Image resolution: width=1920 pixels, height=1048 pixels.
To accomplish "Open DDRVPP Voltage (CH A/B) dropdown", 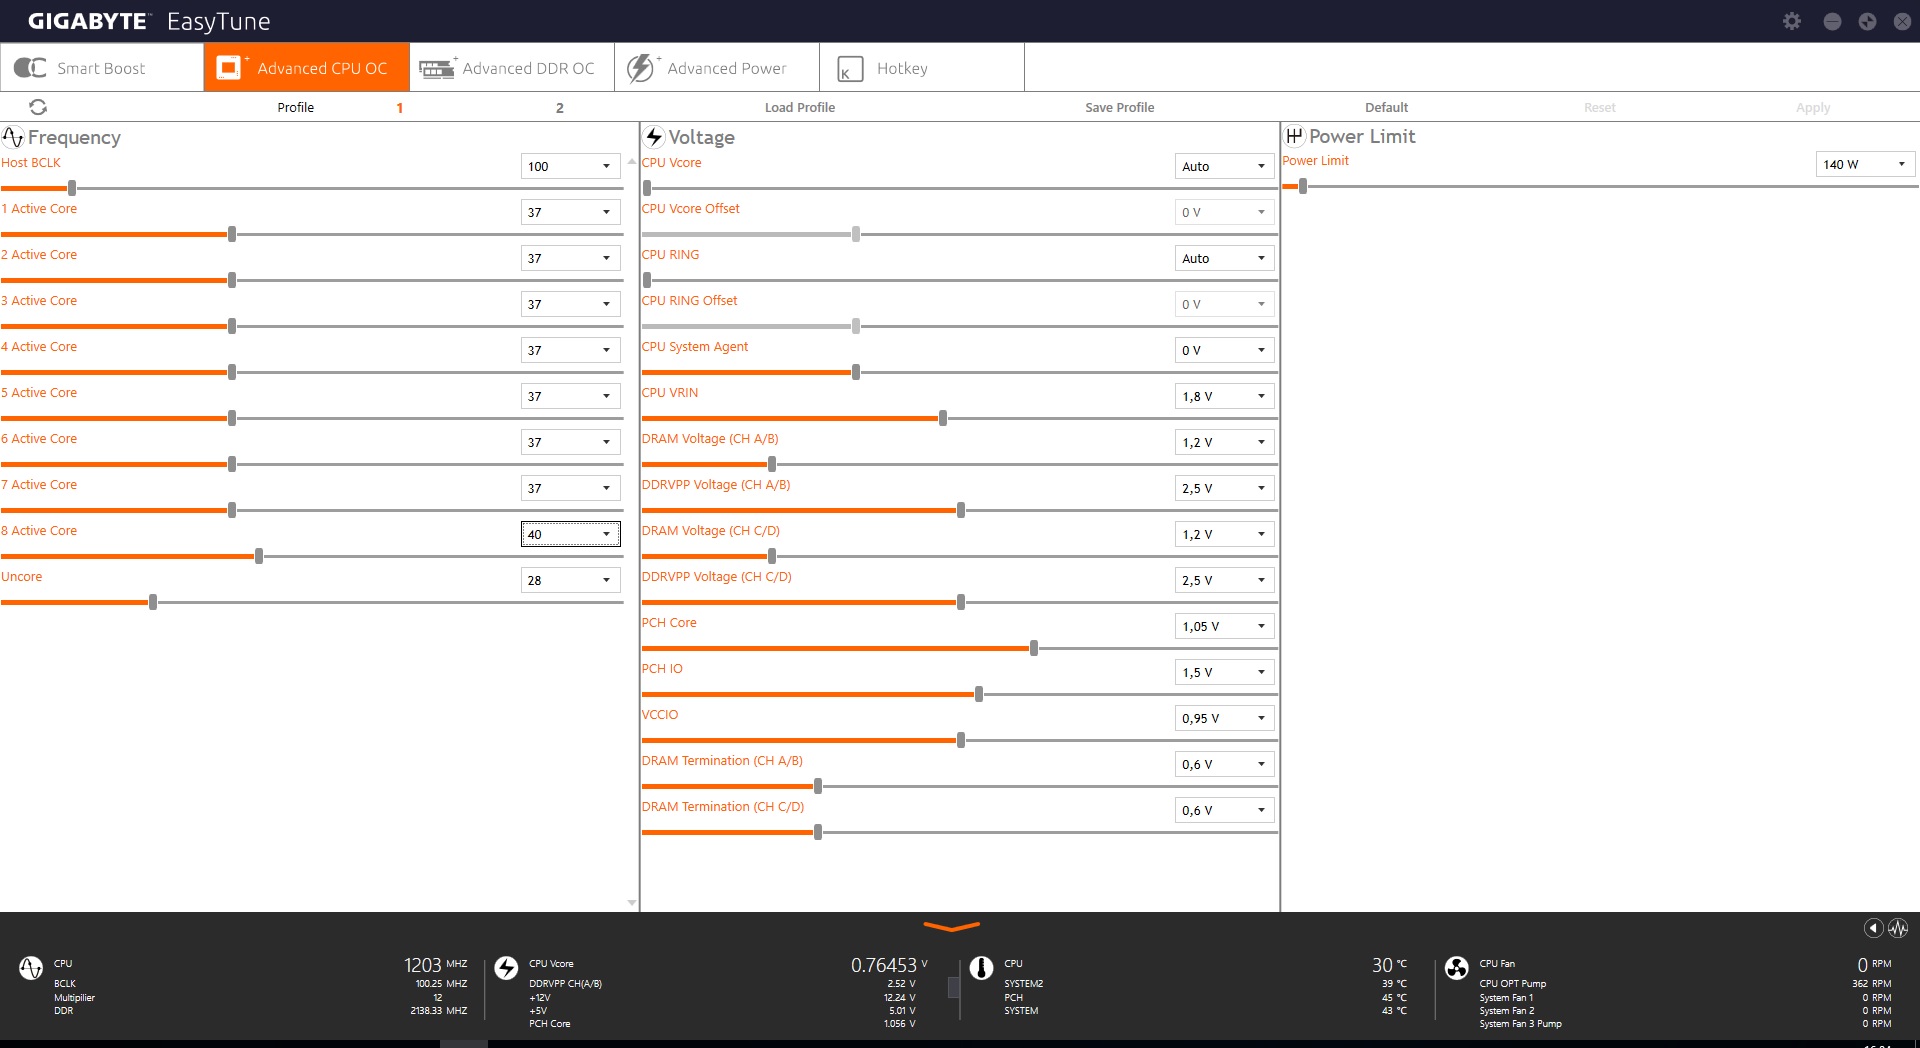I will (1225, 488).
